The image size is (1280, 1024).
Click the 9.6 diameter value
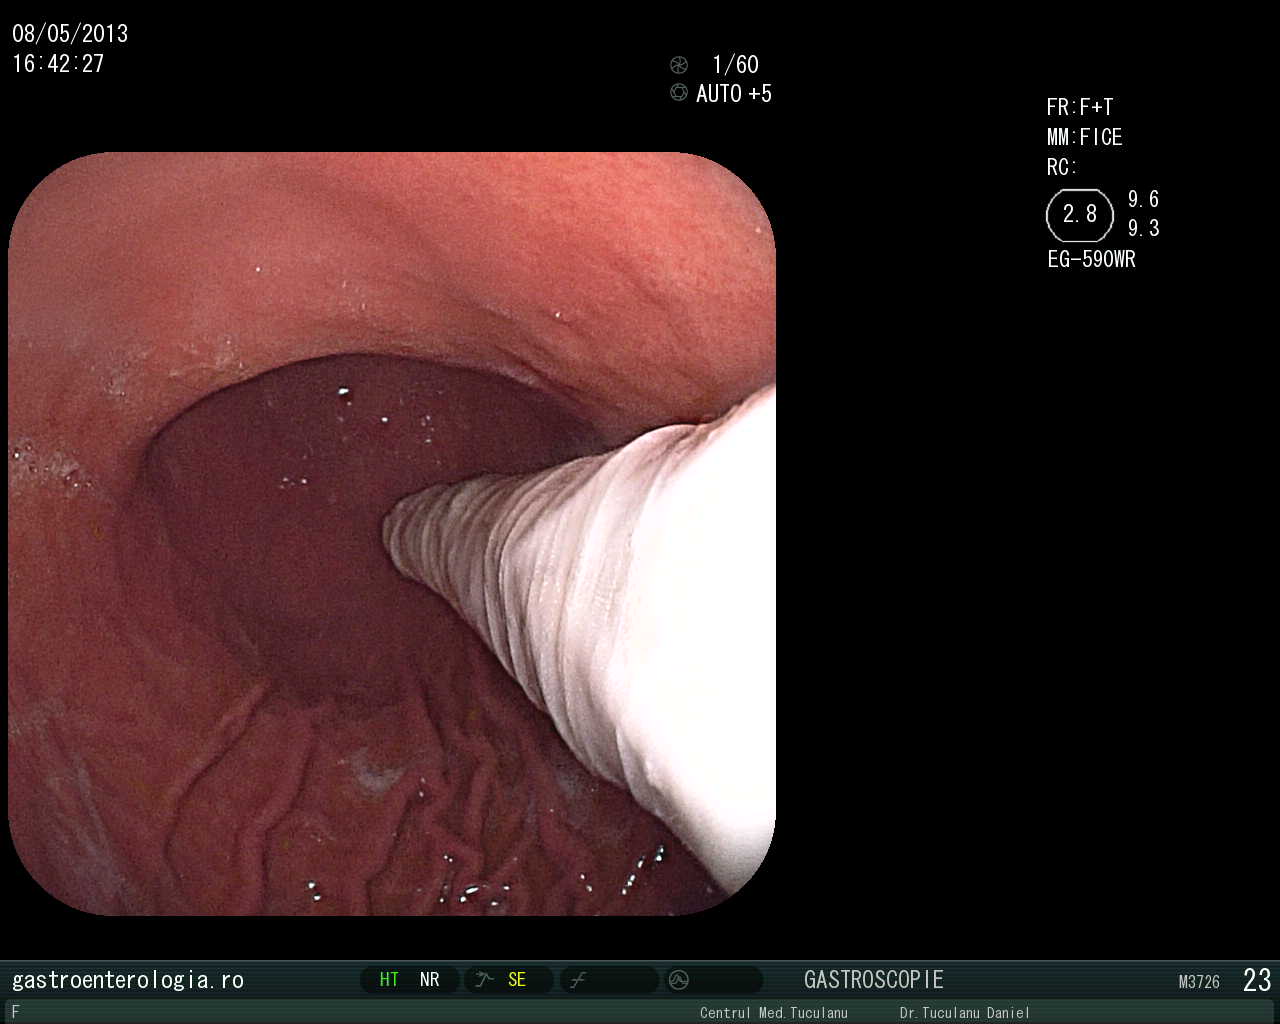click(1144, 199)
